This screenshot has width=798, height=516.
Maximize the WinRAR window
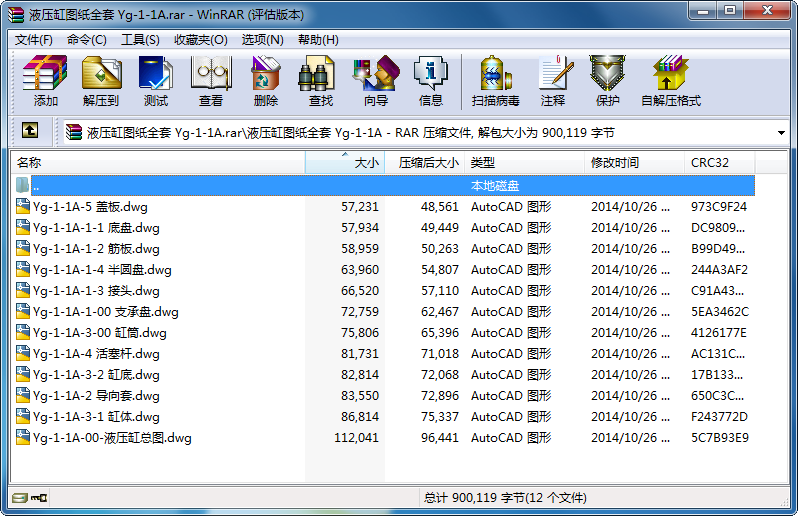click(x=730, y=11)
